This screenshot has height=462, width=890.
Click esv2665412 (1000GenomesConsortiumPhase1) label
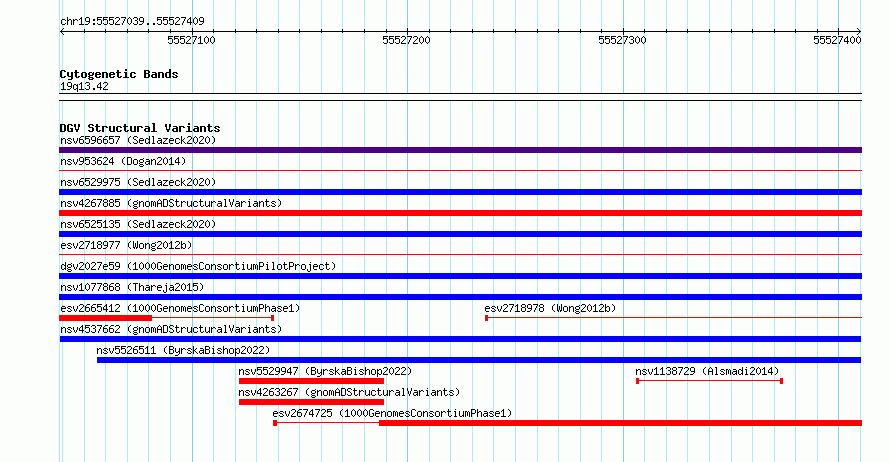tap(180, 308)
